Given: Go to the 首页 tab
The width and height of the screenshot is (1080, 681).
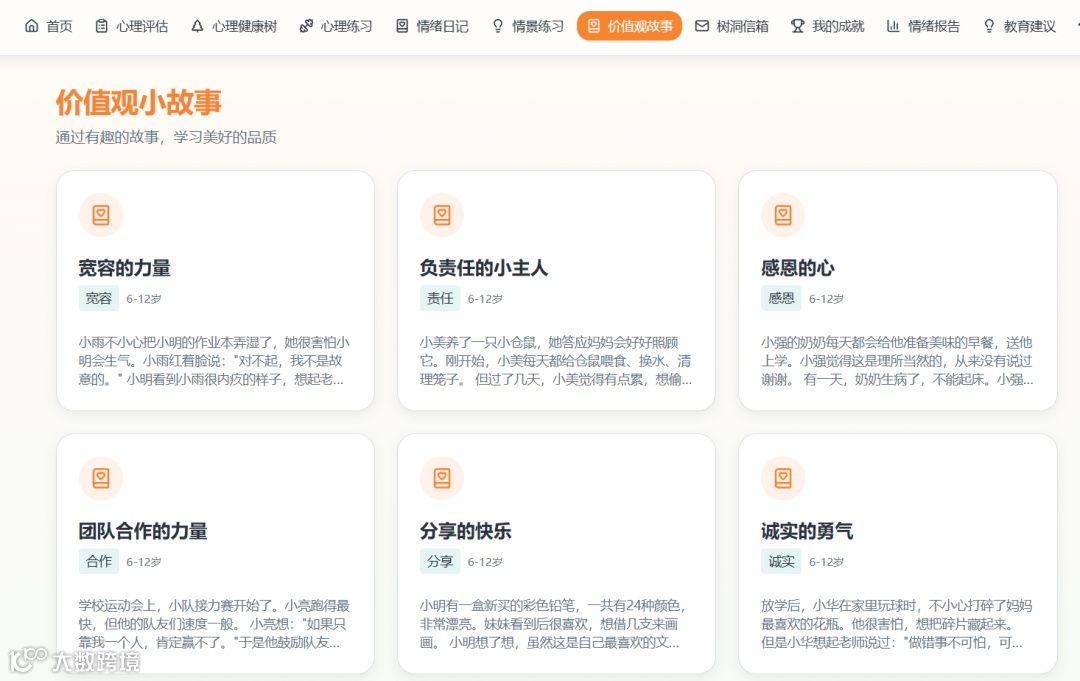Looking at the screenshot, I should (49, 26).
